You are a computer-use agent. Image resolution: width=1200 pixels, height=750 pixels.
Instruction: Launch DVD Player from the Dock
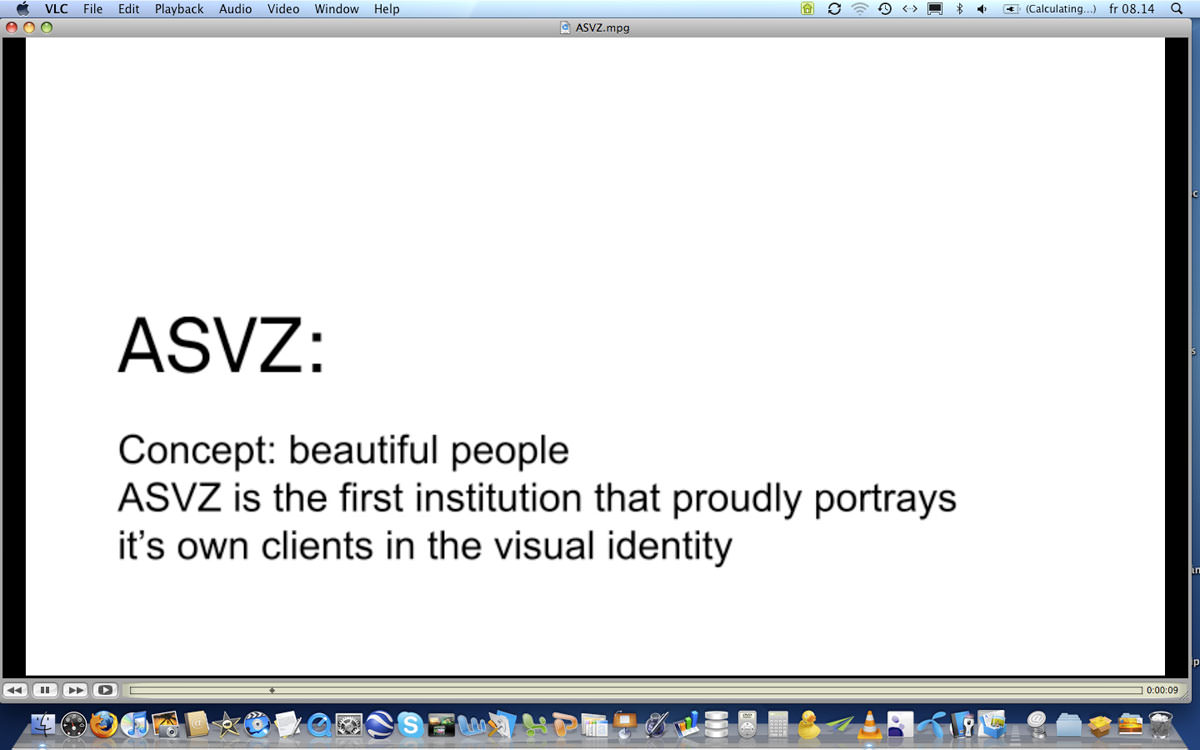point(747,724)
